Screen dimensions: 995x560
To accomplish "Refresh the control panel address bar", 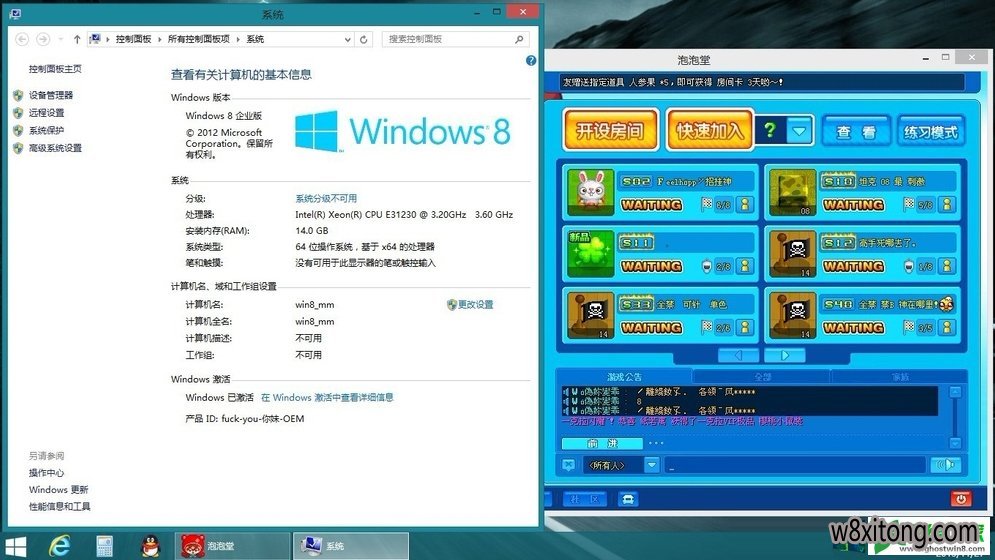I will 364,39.
